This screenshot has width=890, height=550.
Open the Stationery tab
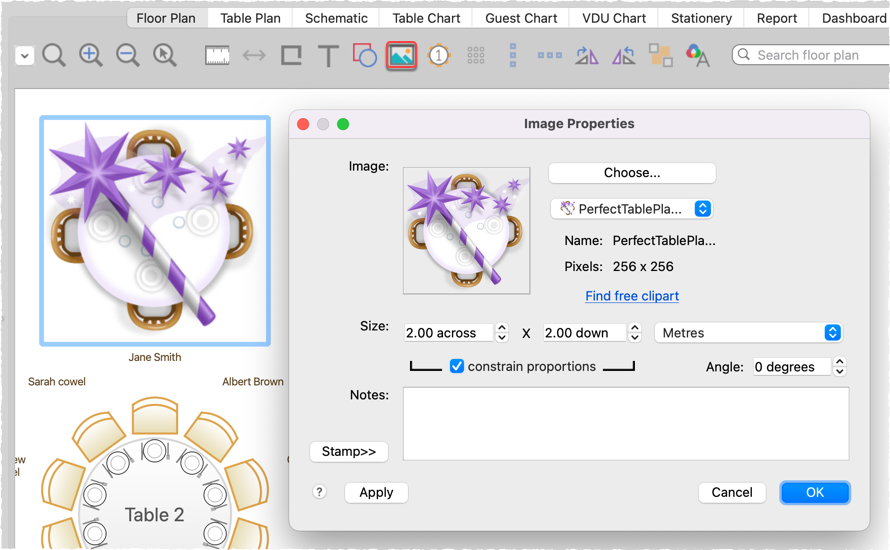coord(701,18)
